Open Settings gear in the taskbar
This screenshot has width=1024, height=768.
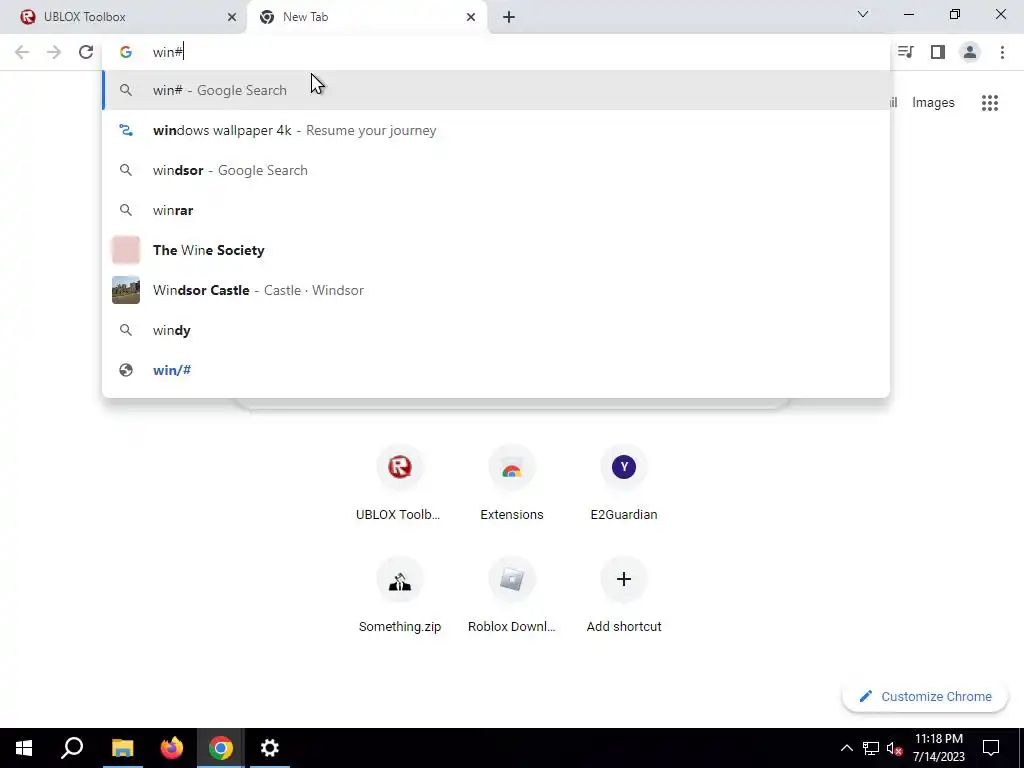(x=270, y=748)
